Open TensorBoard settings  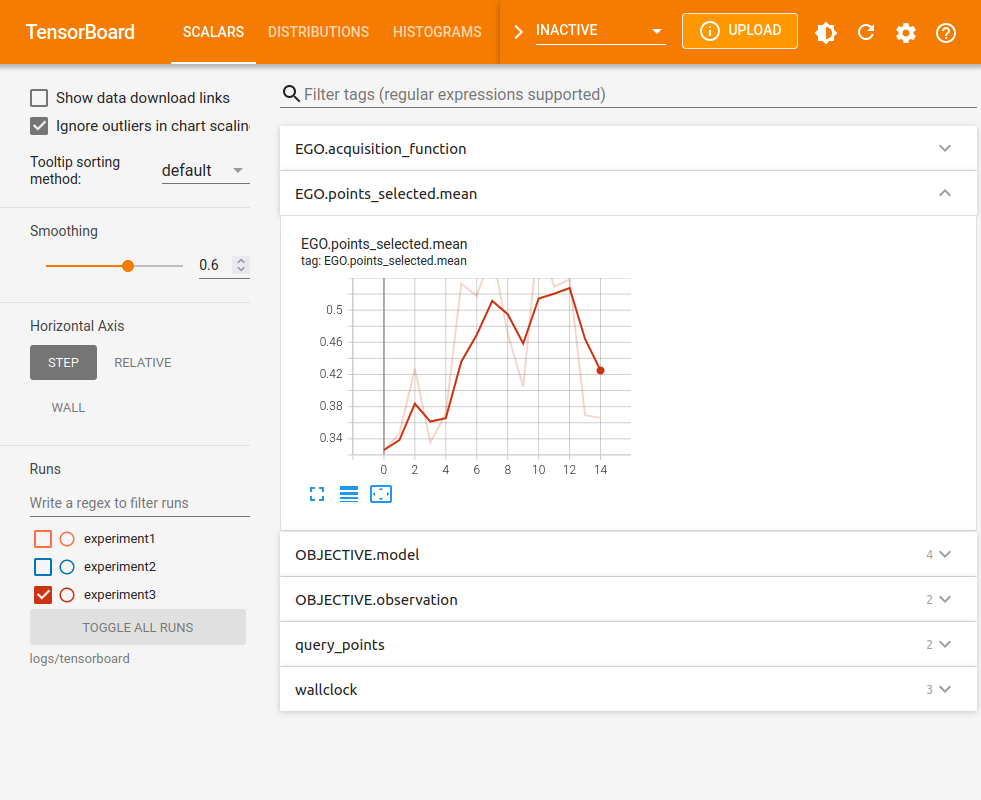click(x=906, y=32)
